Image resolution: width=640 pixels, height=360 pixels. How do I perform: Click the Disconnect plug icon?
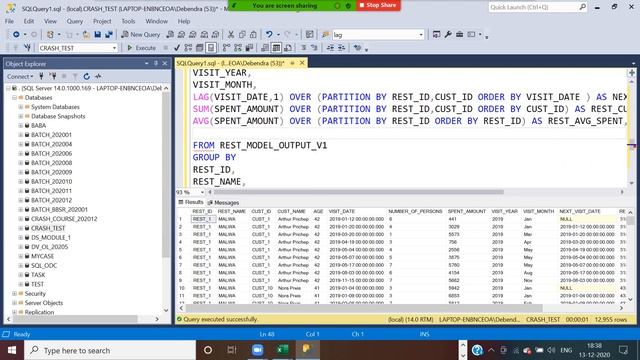coord(53,76)
